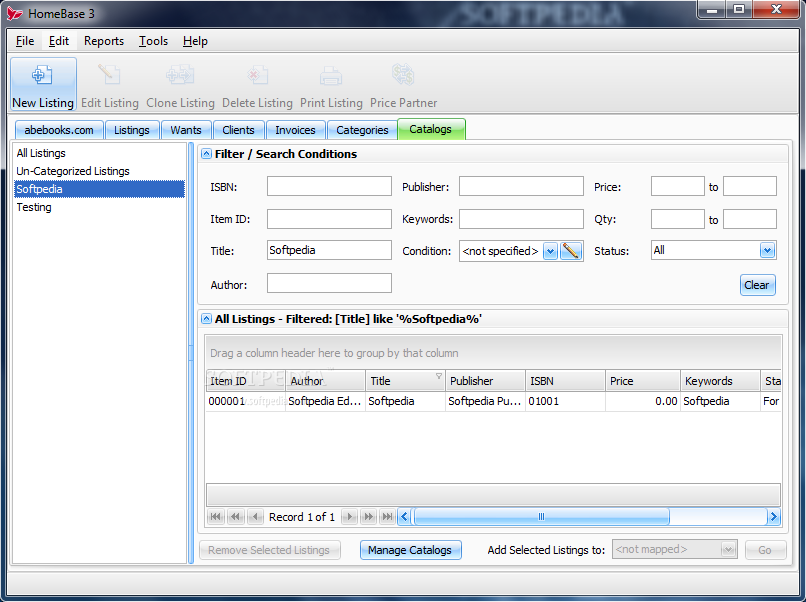Switch to the Invoices tab
This screenshot has height=602, width=806.
pyautogui.click(x=295, y=130)
